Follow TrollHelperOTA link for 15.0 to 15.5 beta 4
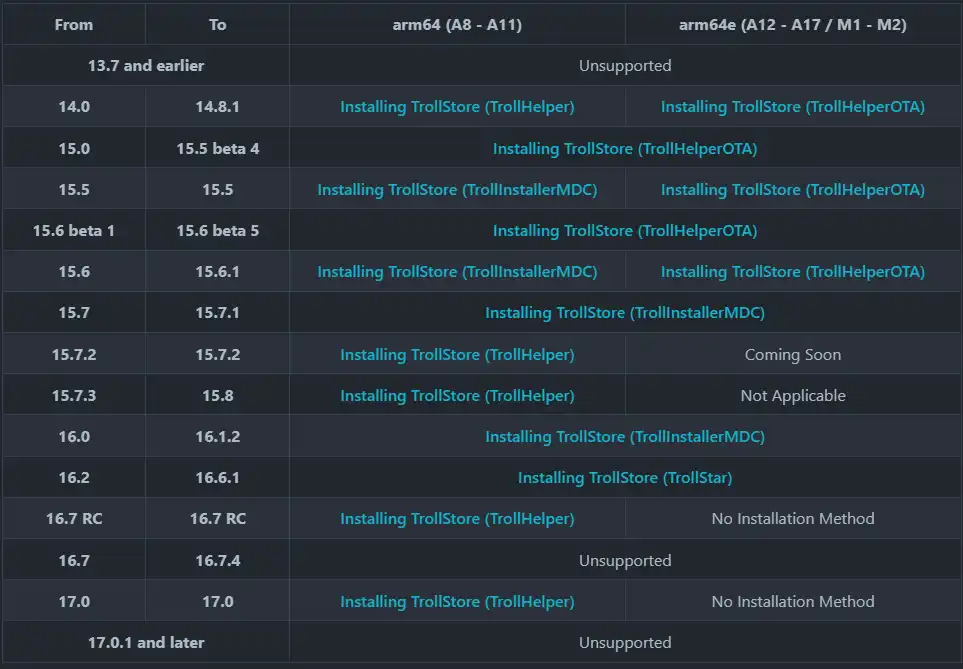963x669 pixels. [625, 149]
